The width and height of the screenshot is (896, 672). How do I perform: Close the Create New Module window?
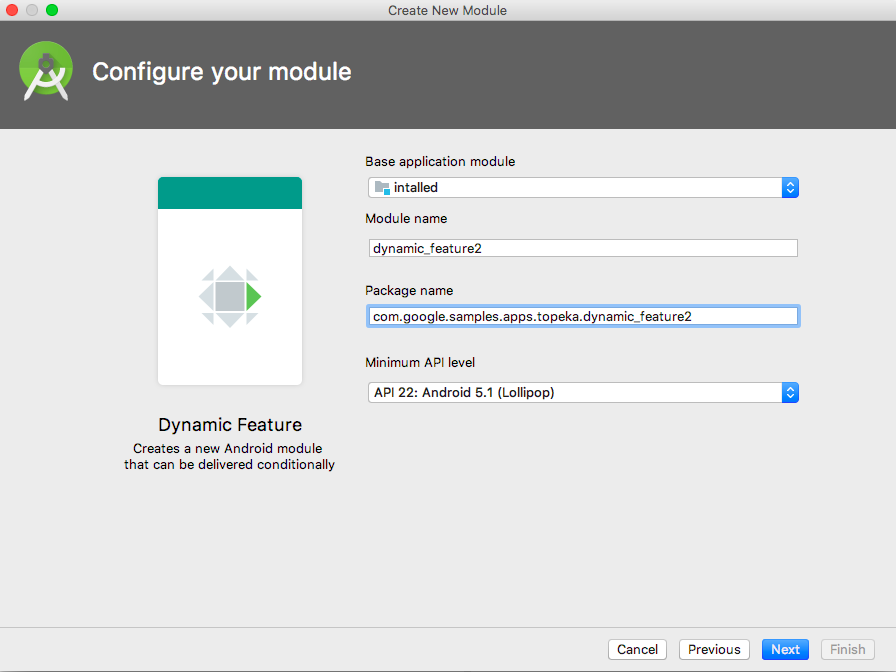tap(13, 10)
